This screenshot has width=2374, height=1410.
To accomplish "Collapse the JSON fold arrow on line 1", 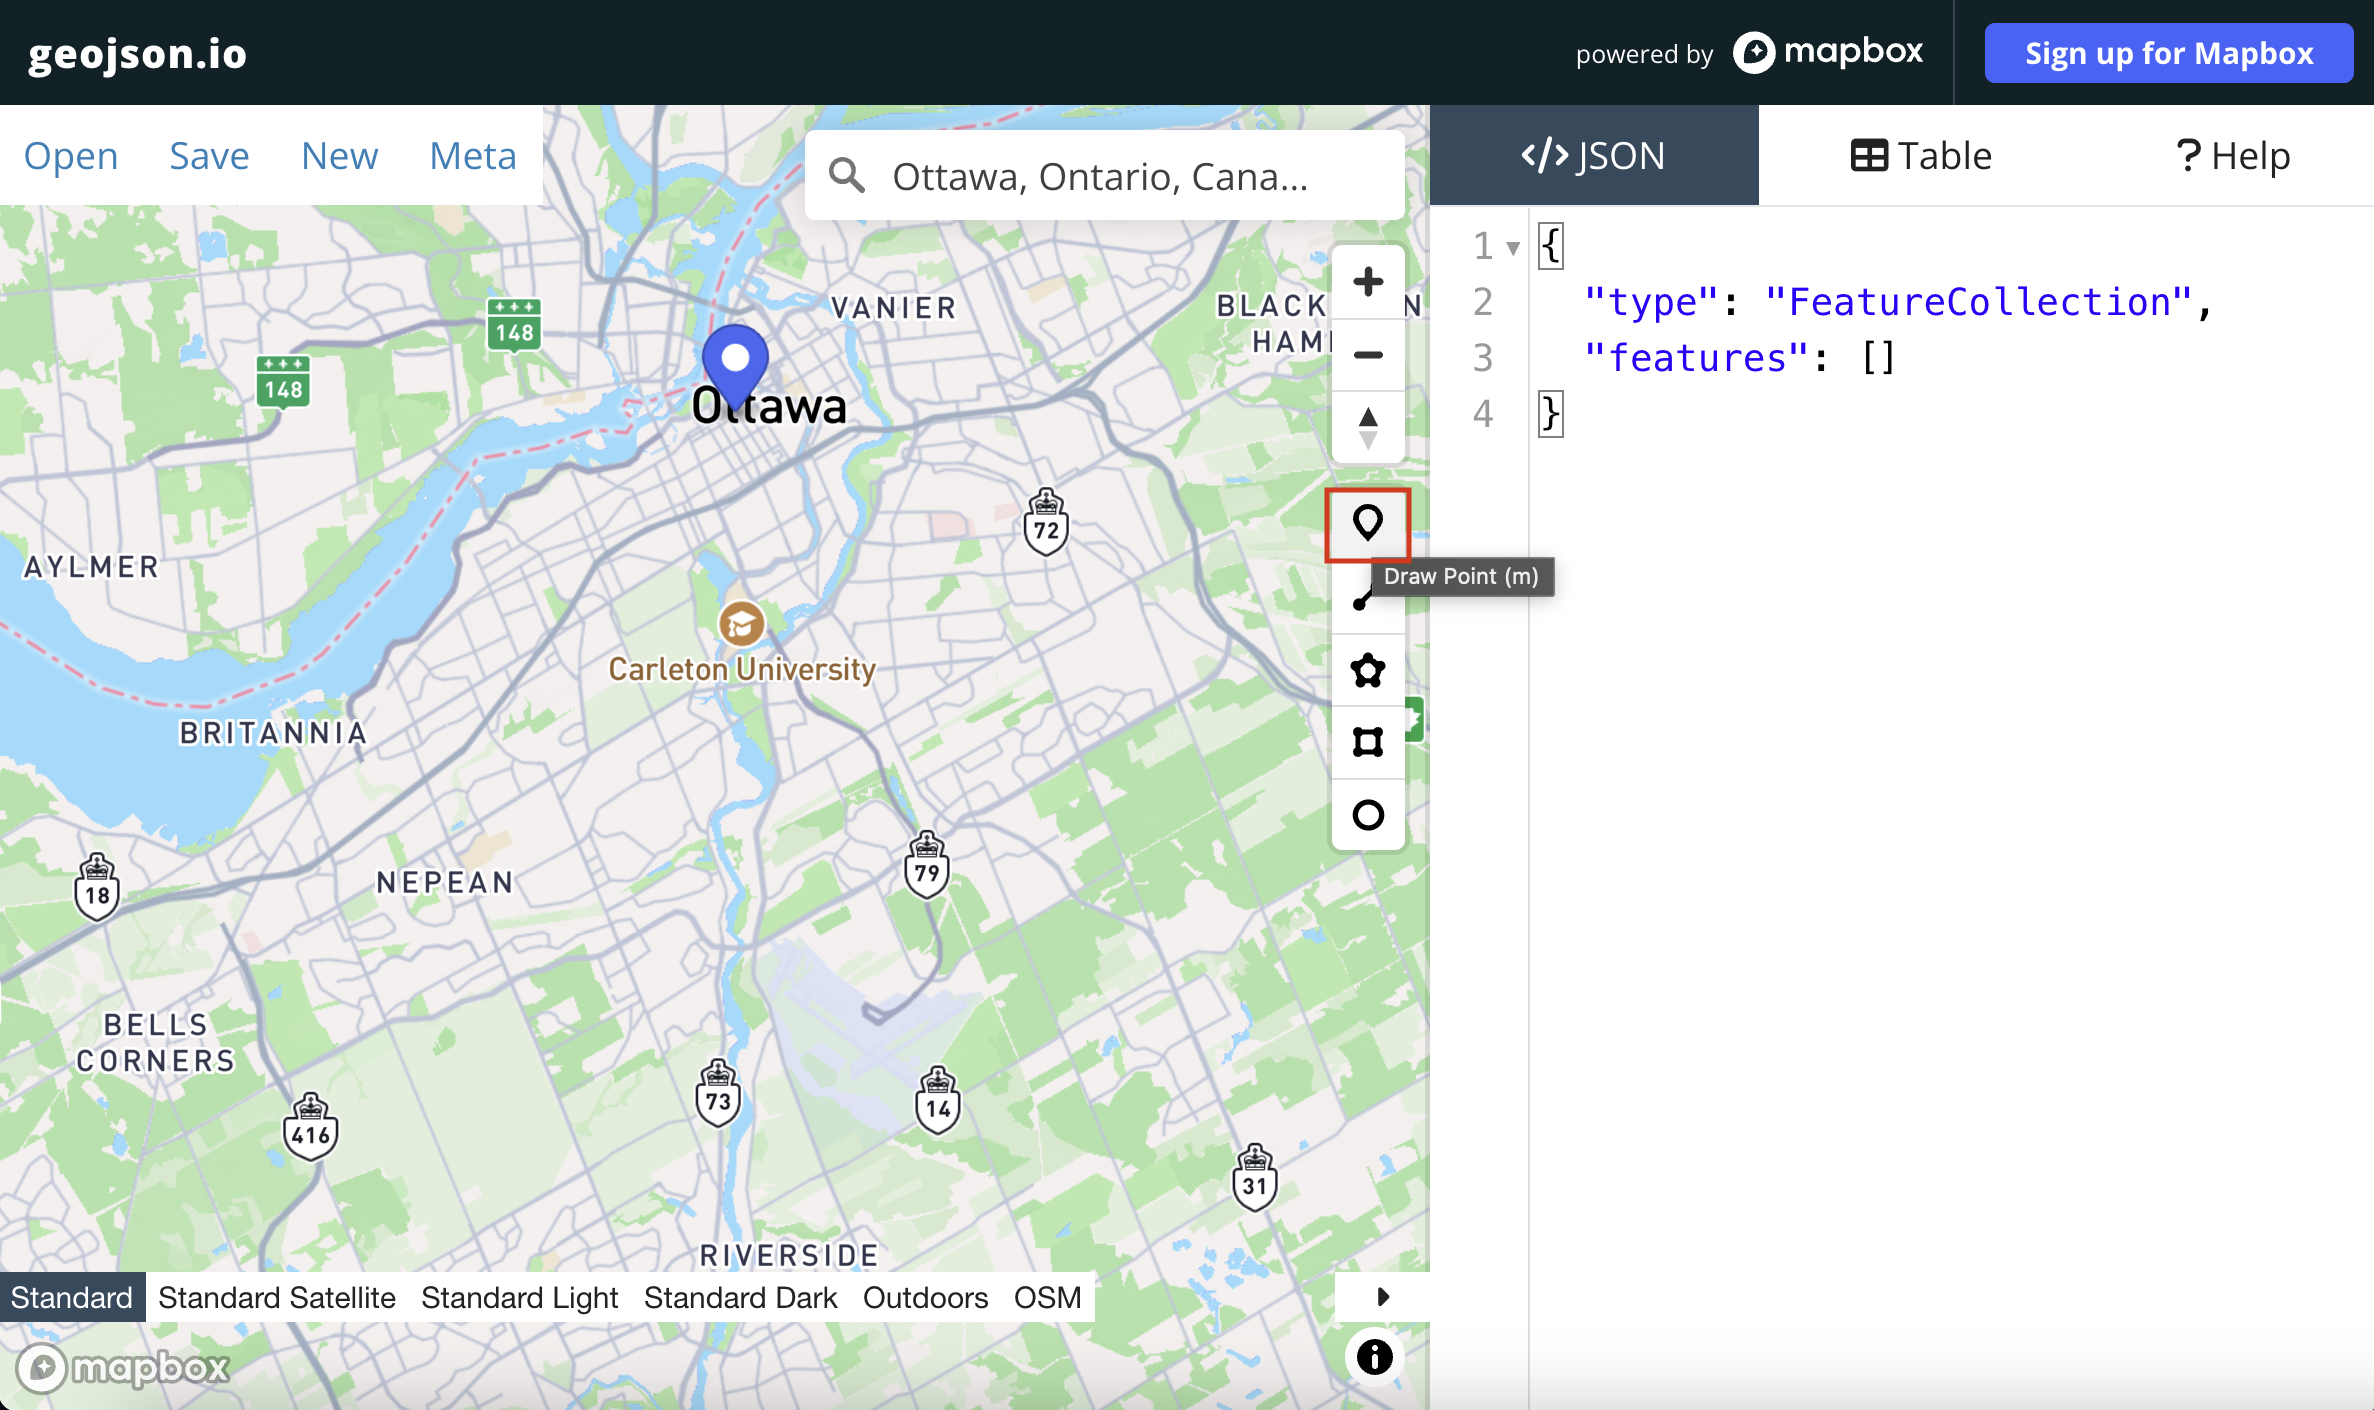I will [1513, 247].
